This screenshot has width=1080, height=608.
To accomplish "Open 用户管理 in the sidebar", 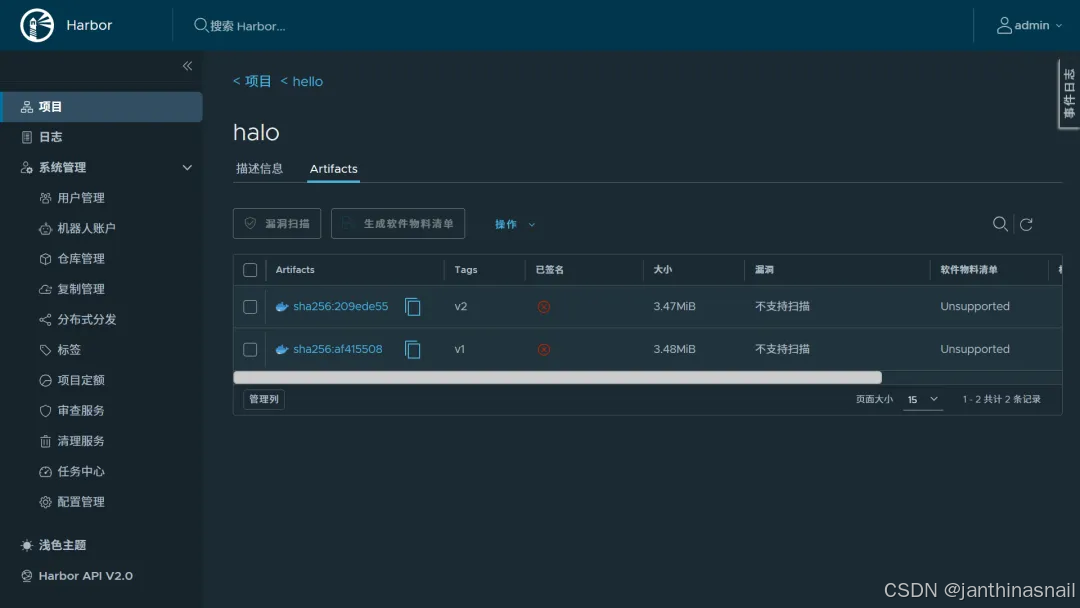I will [x=81, y=198].
